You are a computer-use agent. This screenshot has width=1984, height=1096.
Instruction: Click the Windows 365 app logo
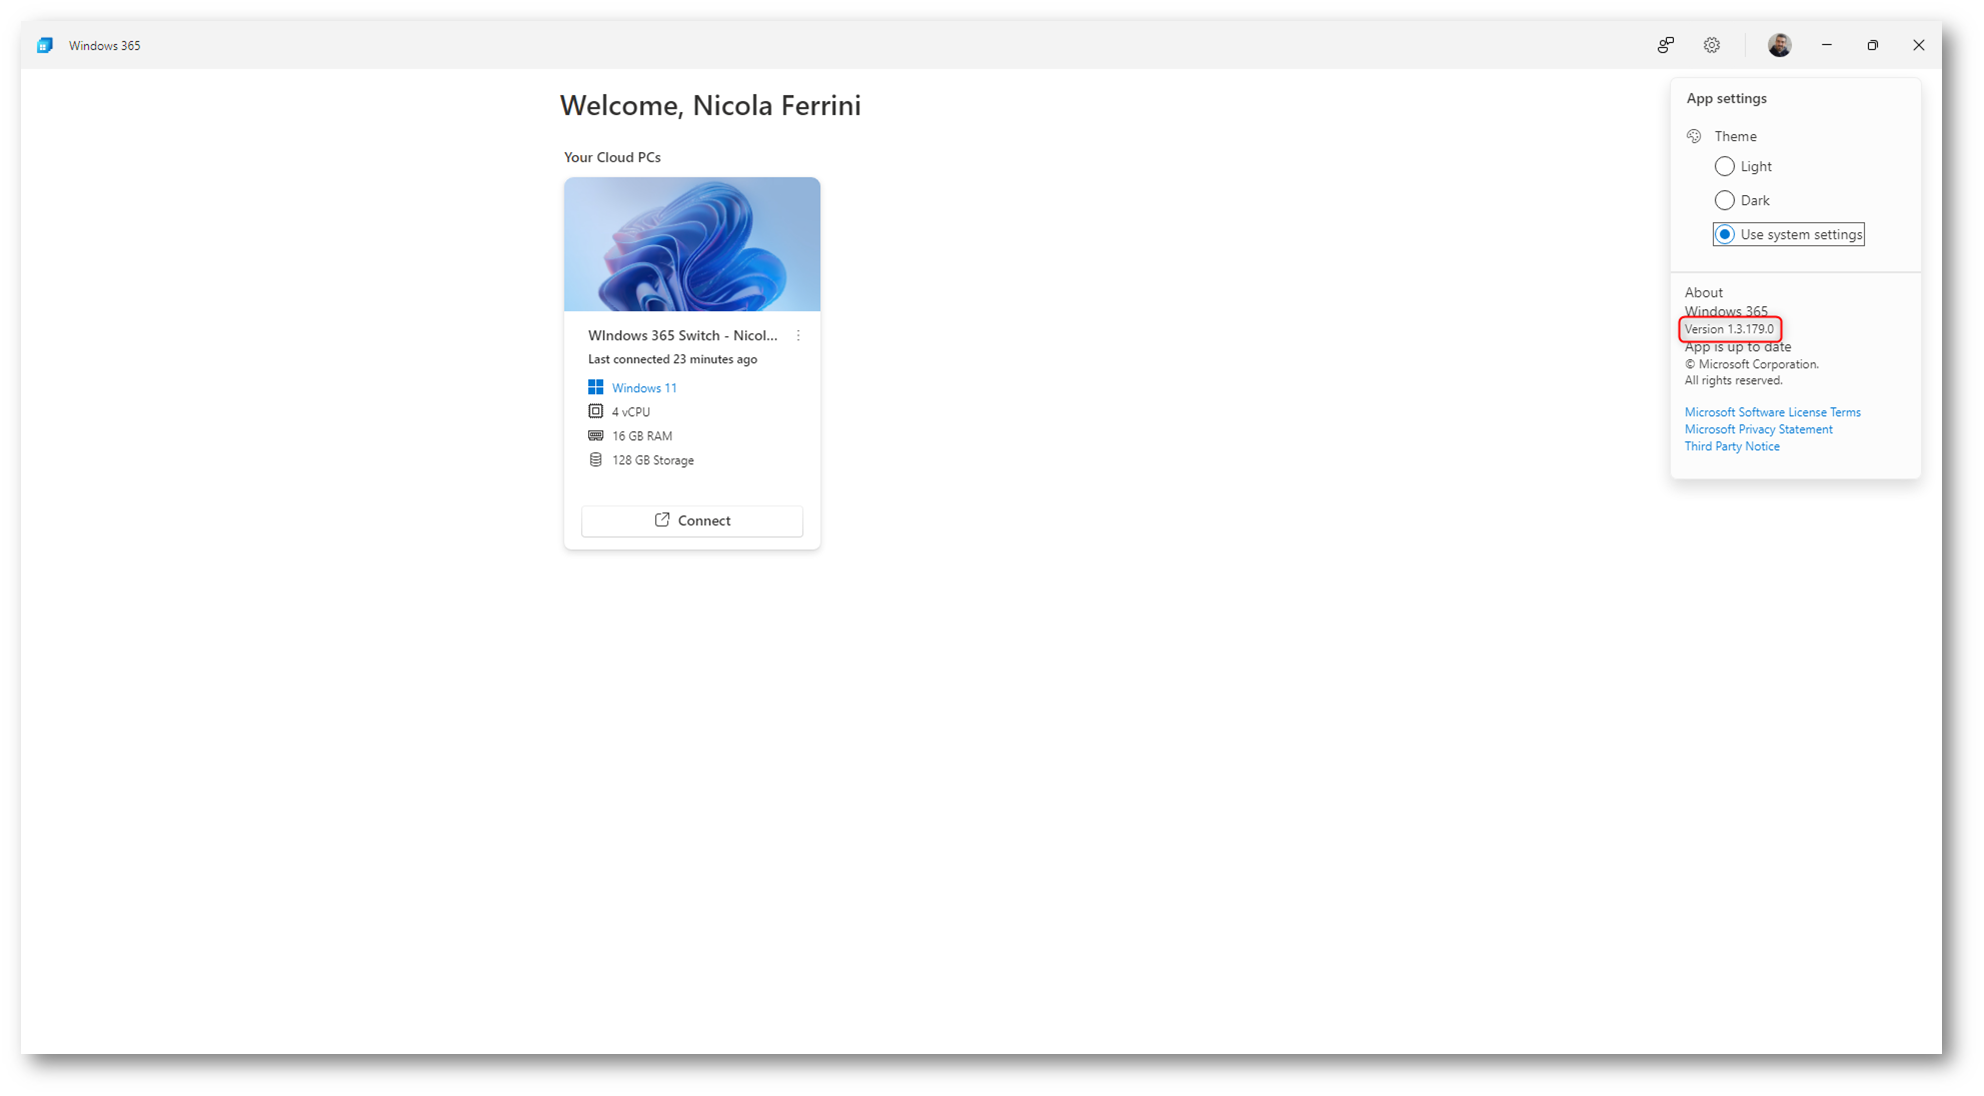(45, 45)
